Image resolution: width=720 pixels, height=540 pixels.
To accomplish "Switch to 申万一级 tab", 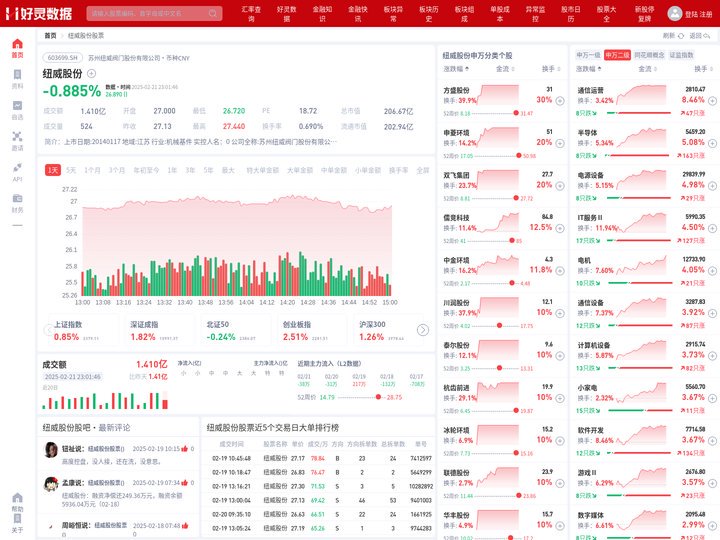I will (x=588, y=55).
